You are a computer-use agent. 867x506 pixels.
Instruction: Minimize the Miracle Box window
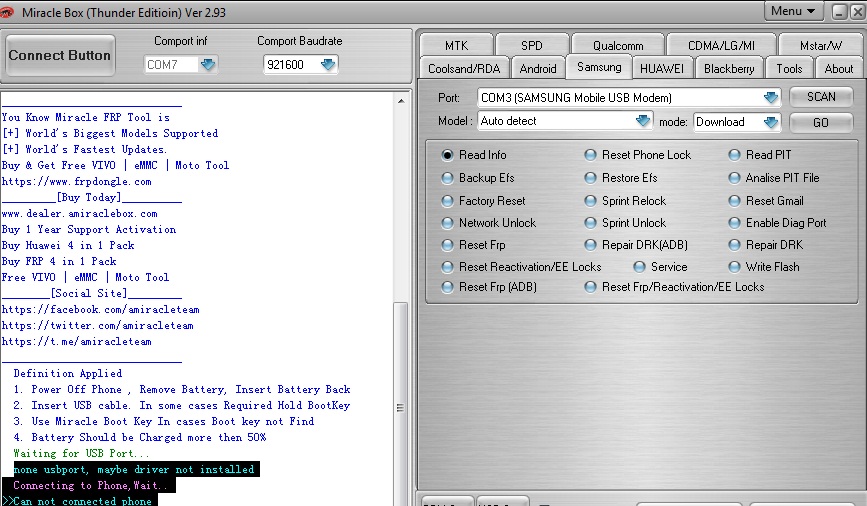point(840,12)
